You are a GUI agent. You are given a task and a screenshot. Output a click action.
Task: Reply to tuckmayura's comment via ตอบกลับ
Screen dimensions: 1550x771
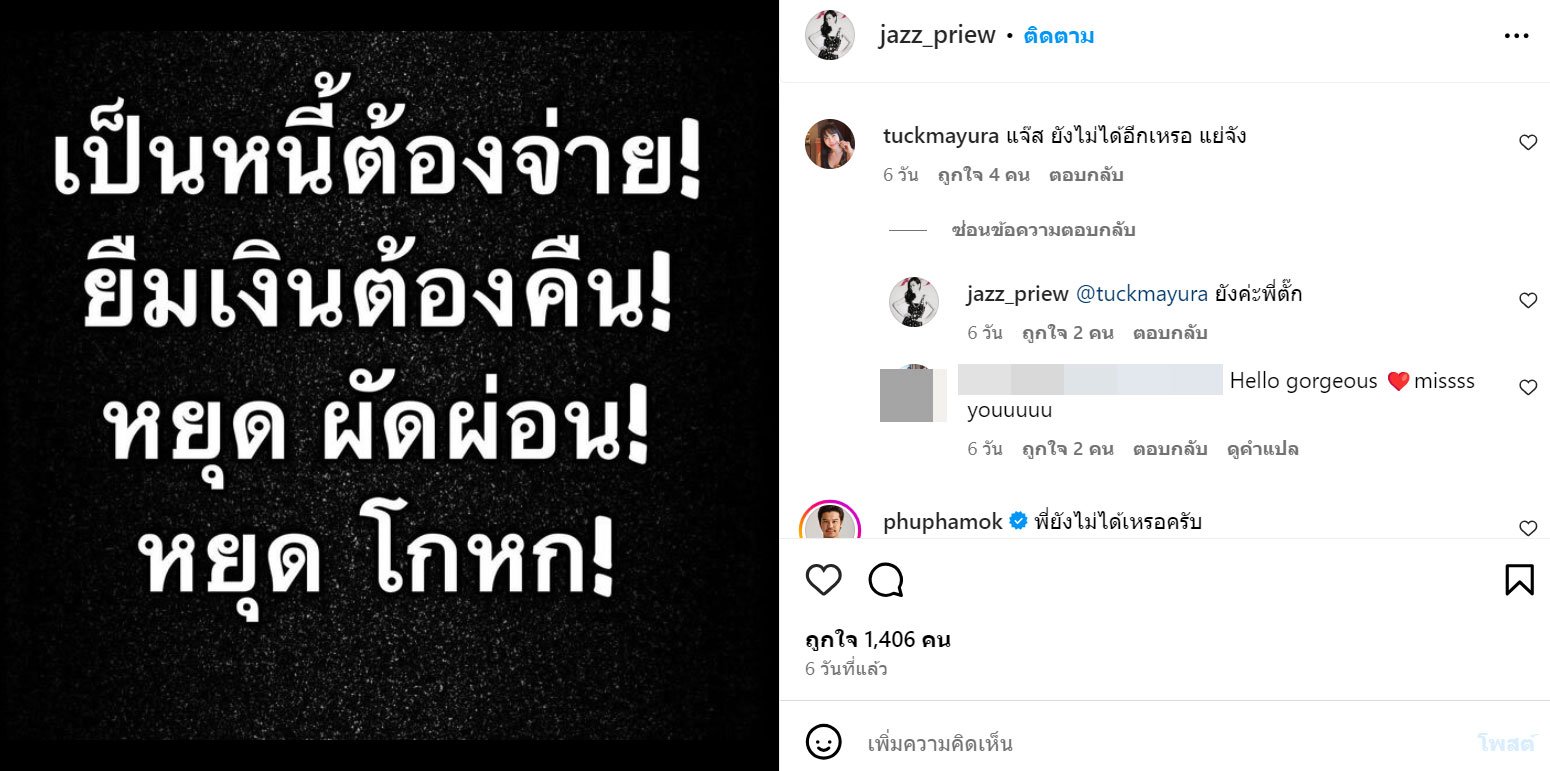[1086, 175]
